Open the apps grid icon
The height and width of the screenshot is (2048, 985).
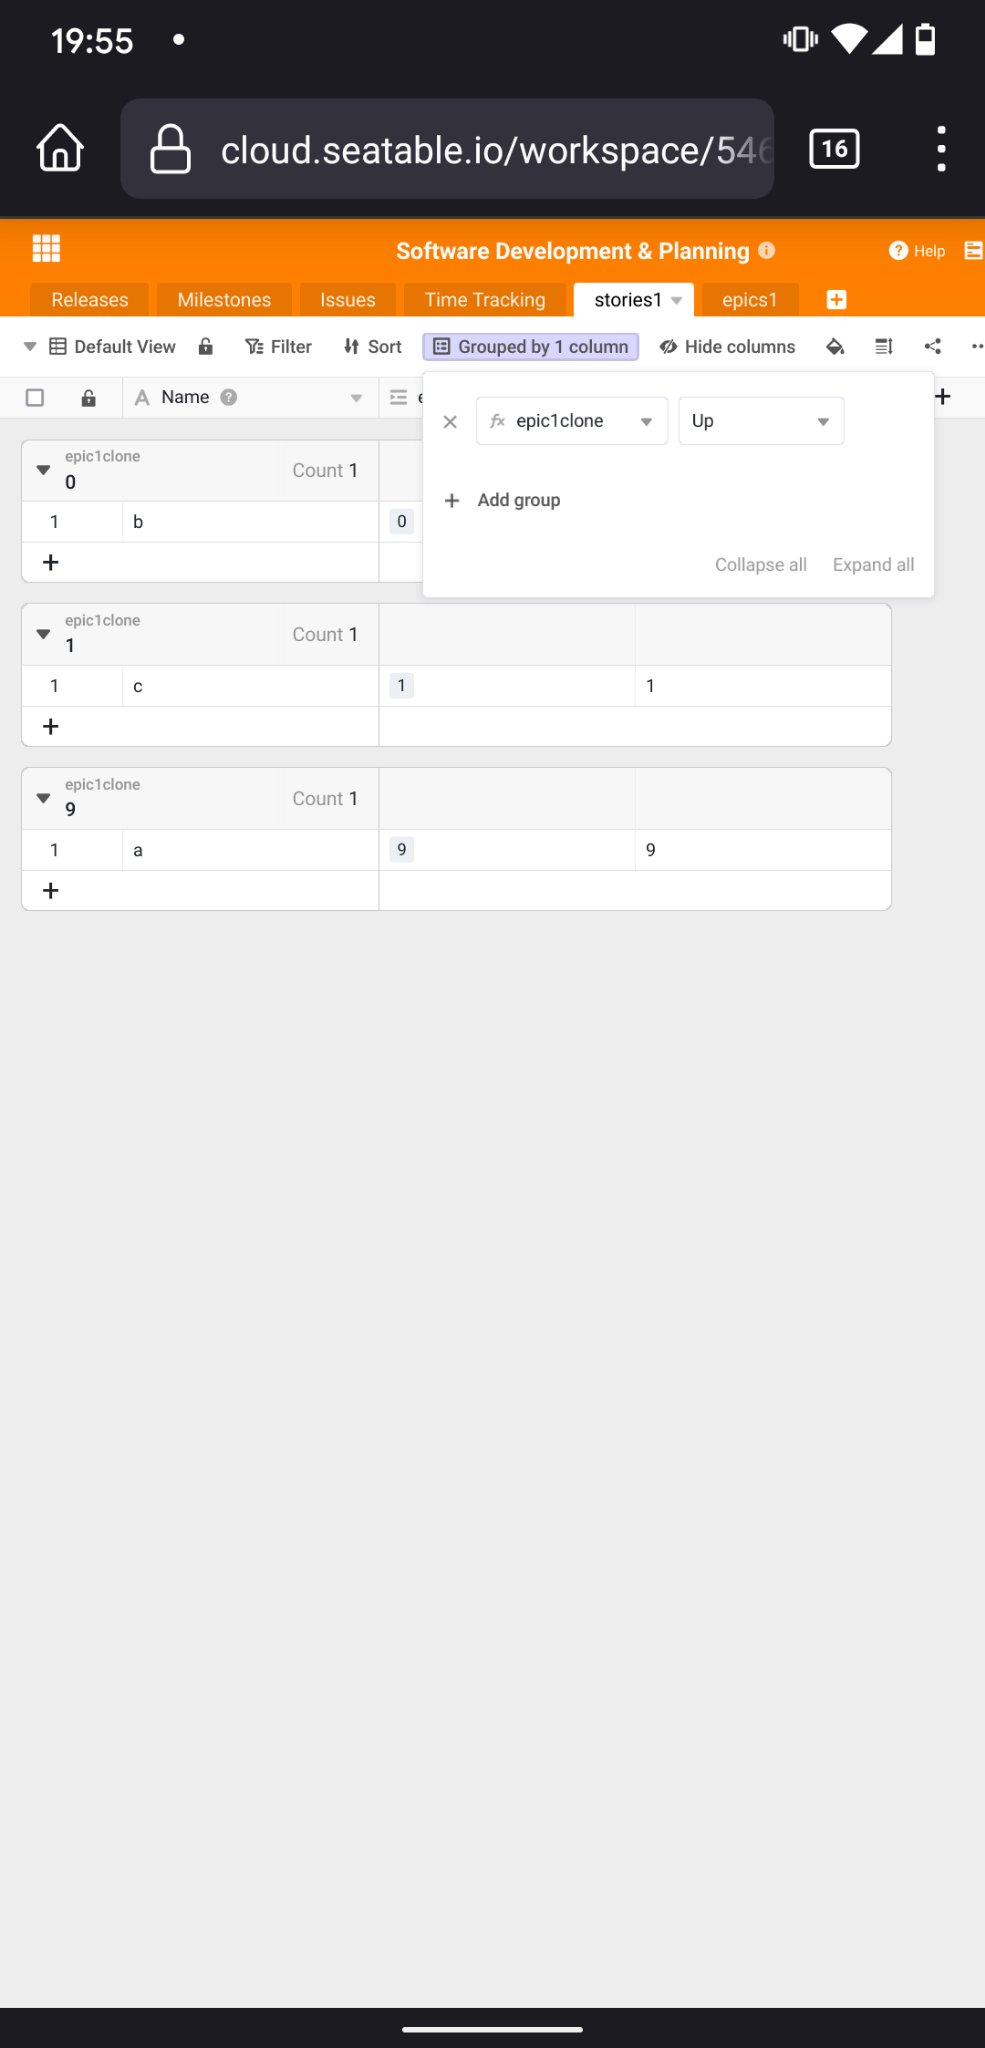coord(46,248)
